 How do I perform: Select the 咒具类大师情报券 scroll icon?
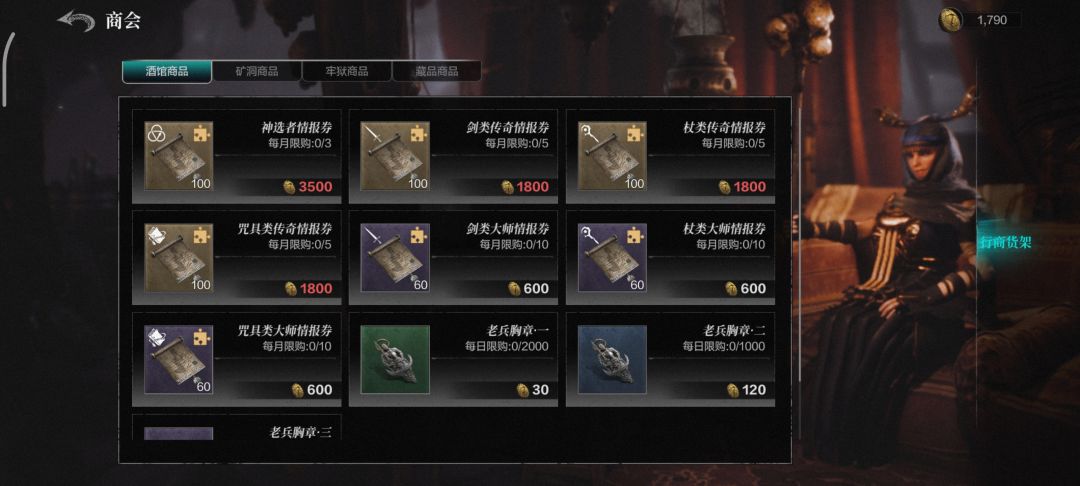click(x=178, y=359)
